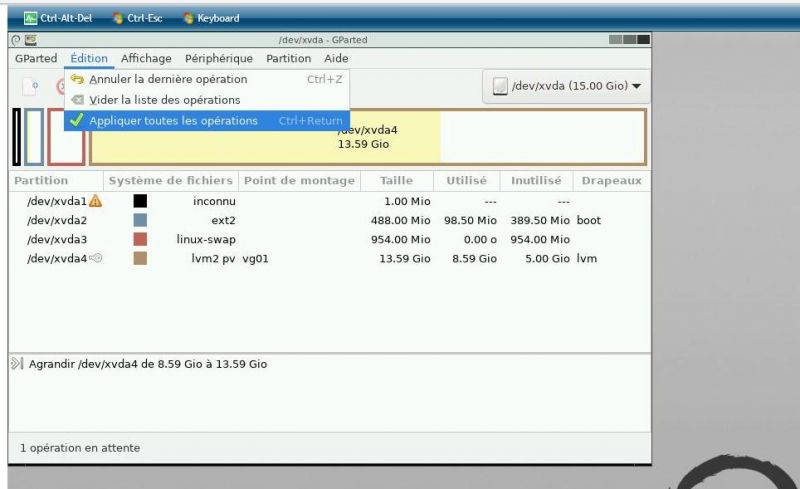Click the '13.59 Gio' size cell in table
The width and height of the screenshot is (800, 489).
405,259
